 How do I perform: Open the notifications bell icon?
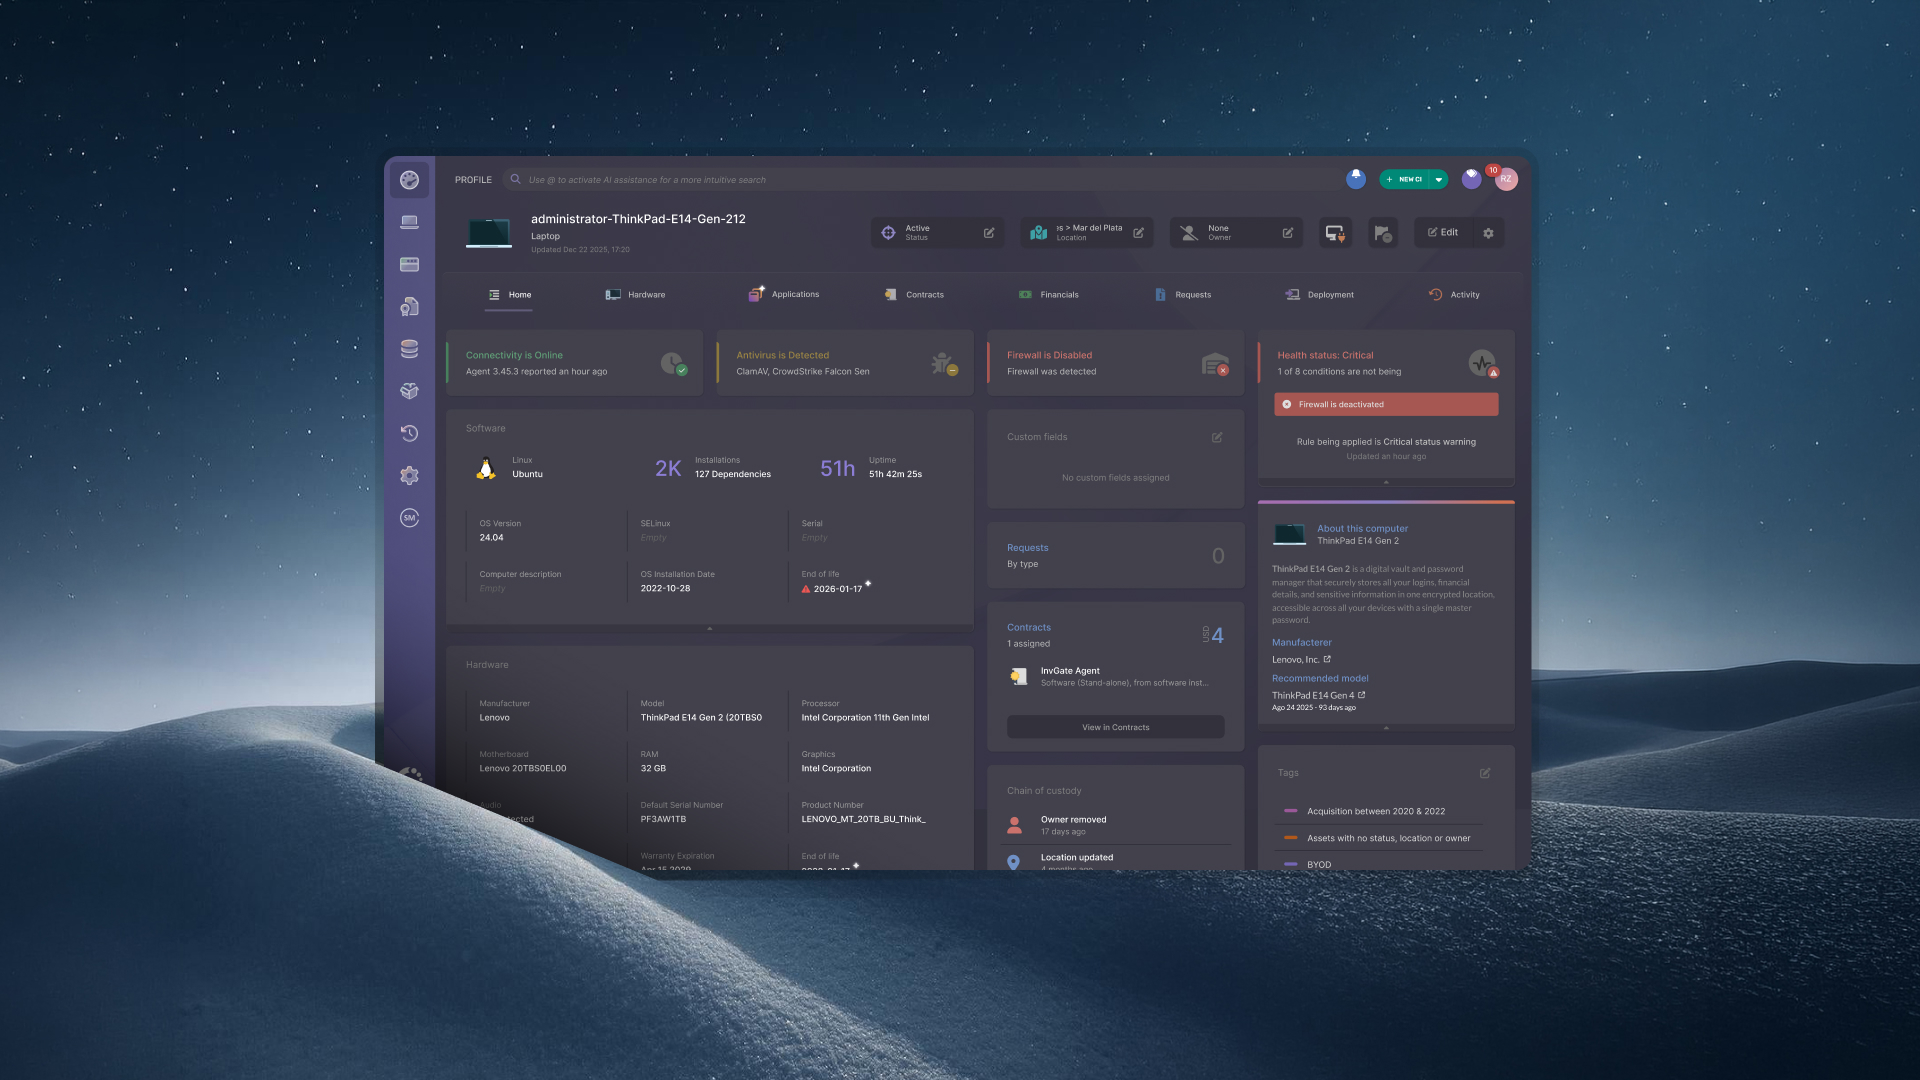click(1356, 179)
